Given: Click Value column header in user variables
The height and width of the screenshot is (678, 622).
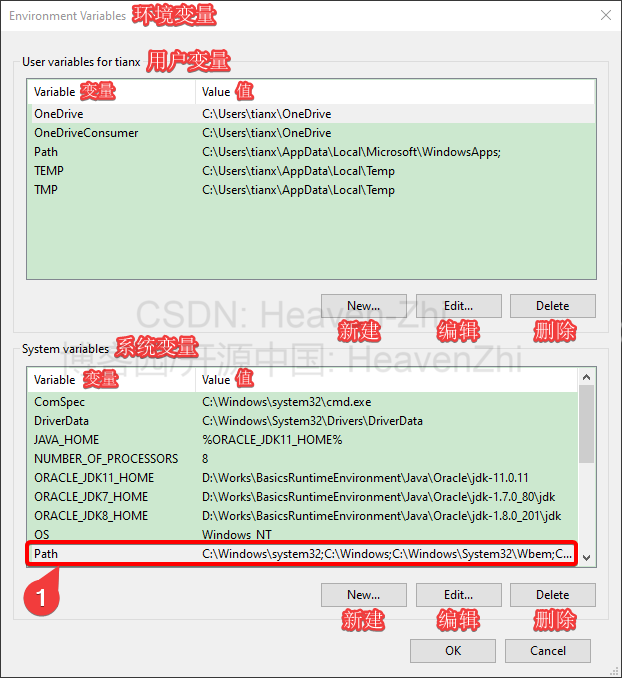Looking at the screenshot, I should 395,92.
